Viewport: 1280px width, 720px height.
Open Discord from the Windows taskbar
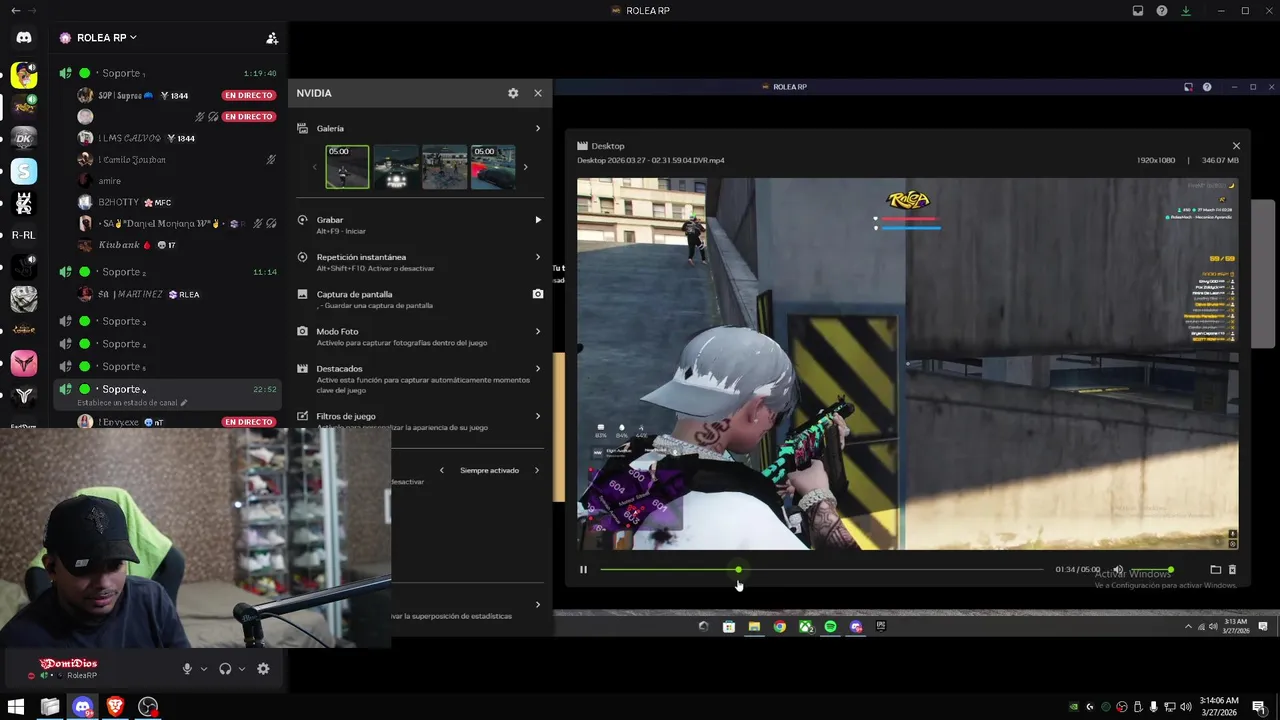click(x=83, y=707)
